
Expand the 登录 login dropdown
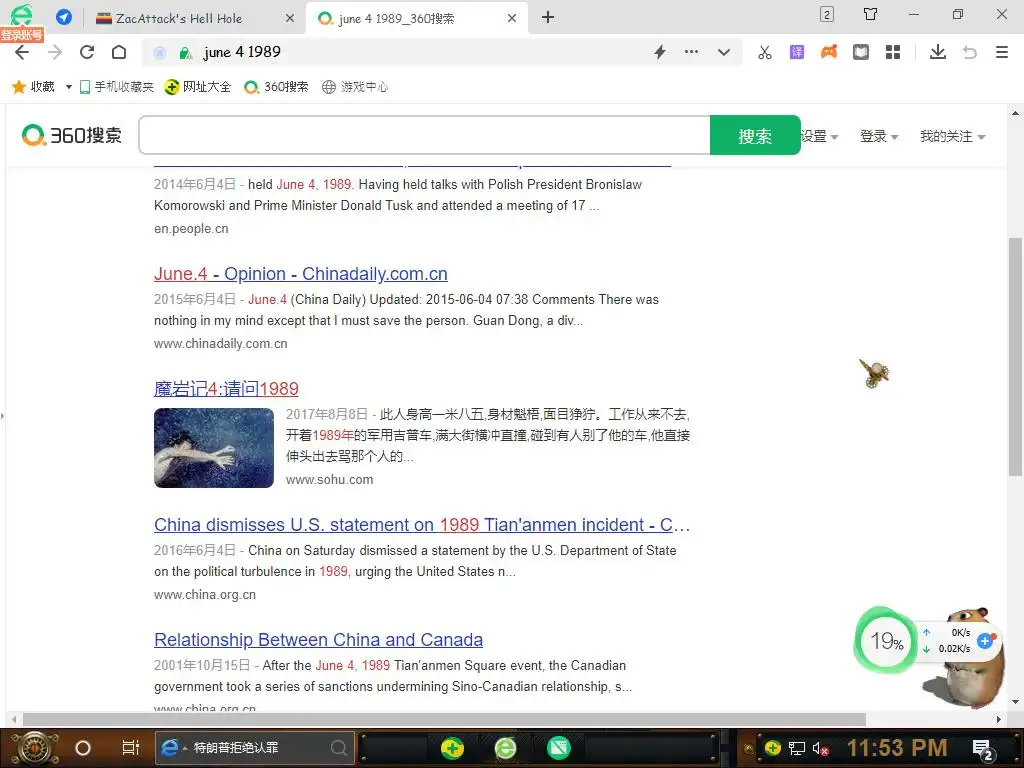[x=879, y=136]
